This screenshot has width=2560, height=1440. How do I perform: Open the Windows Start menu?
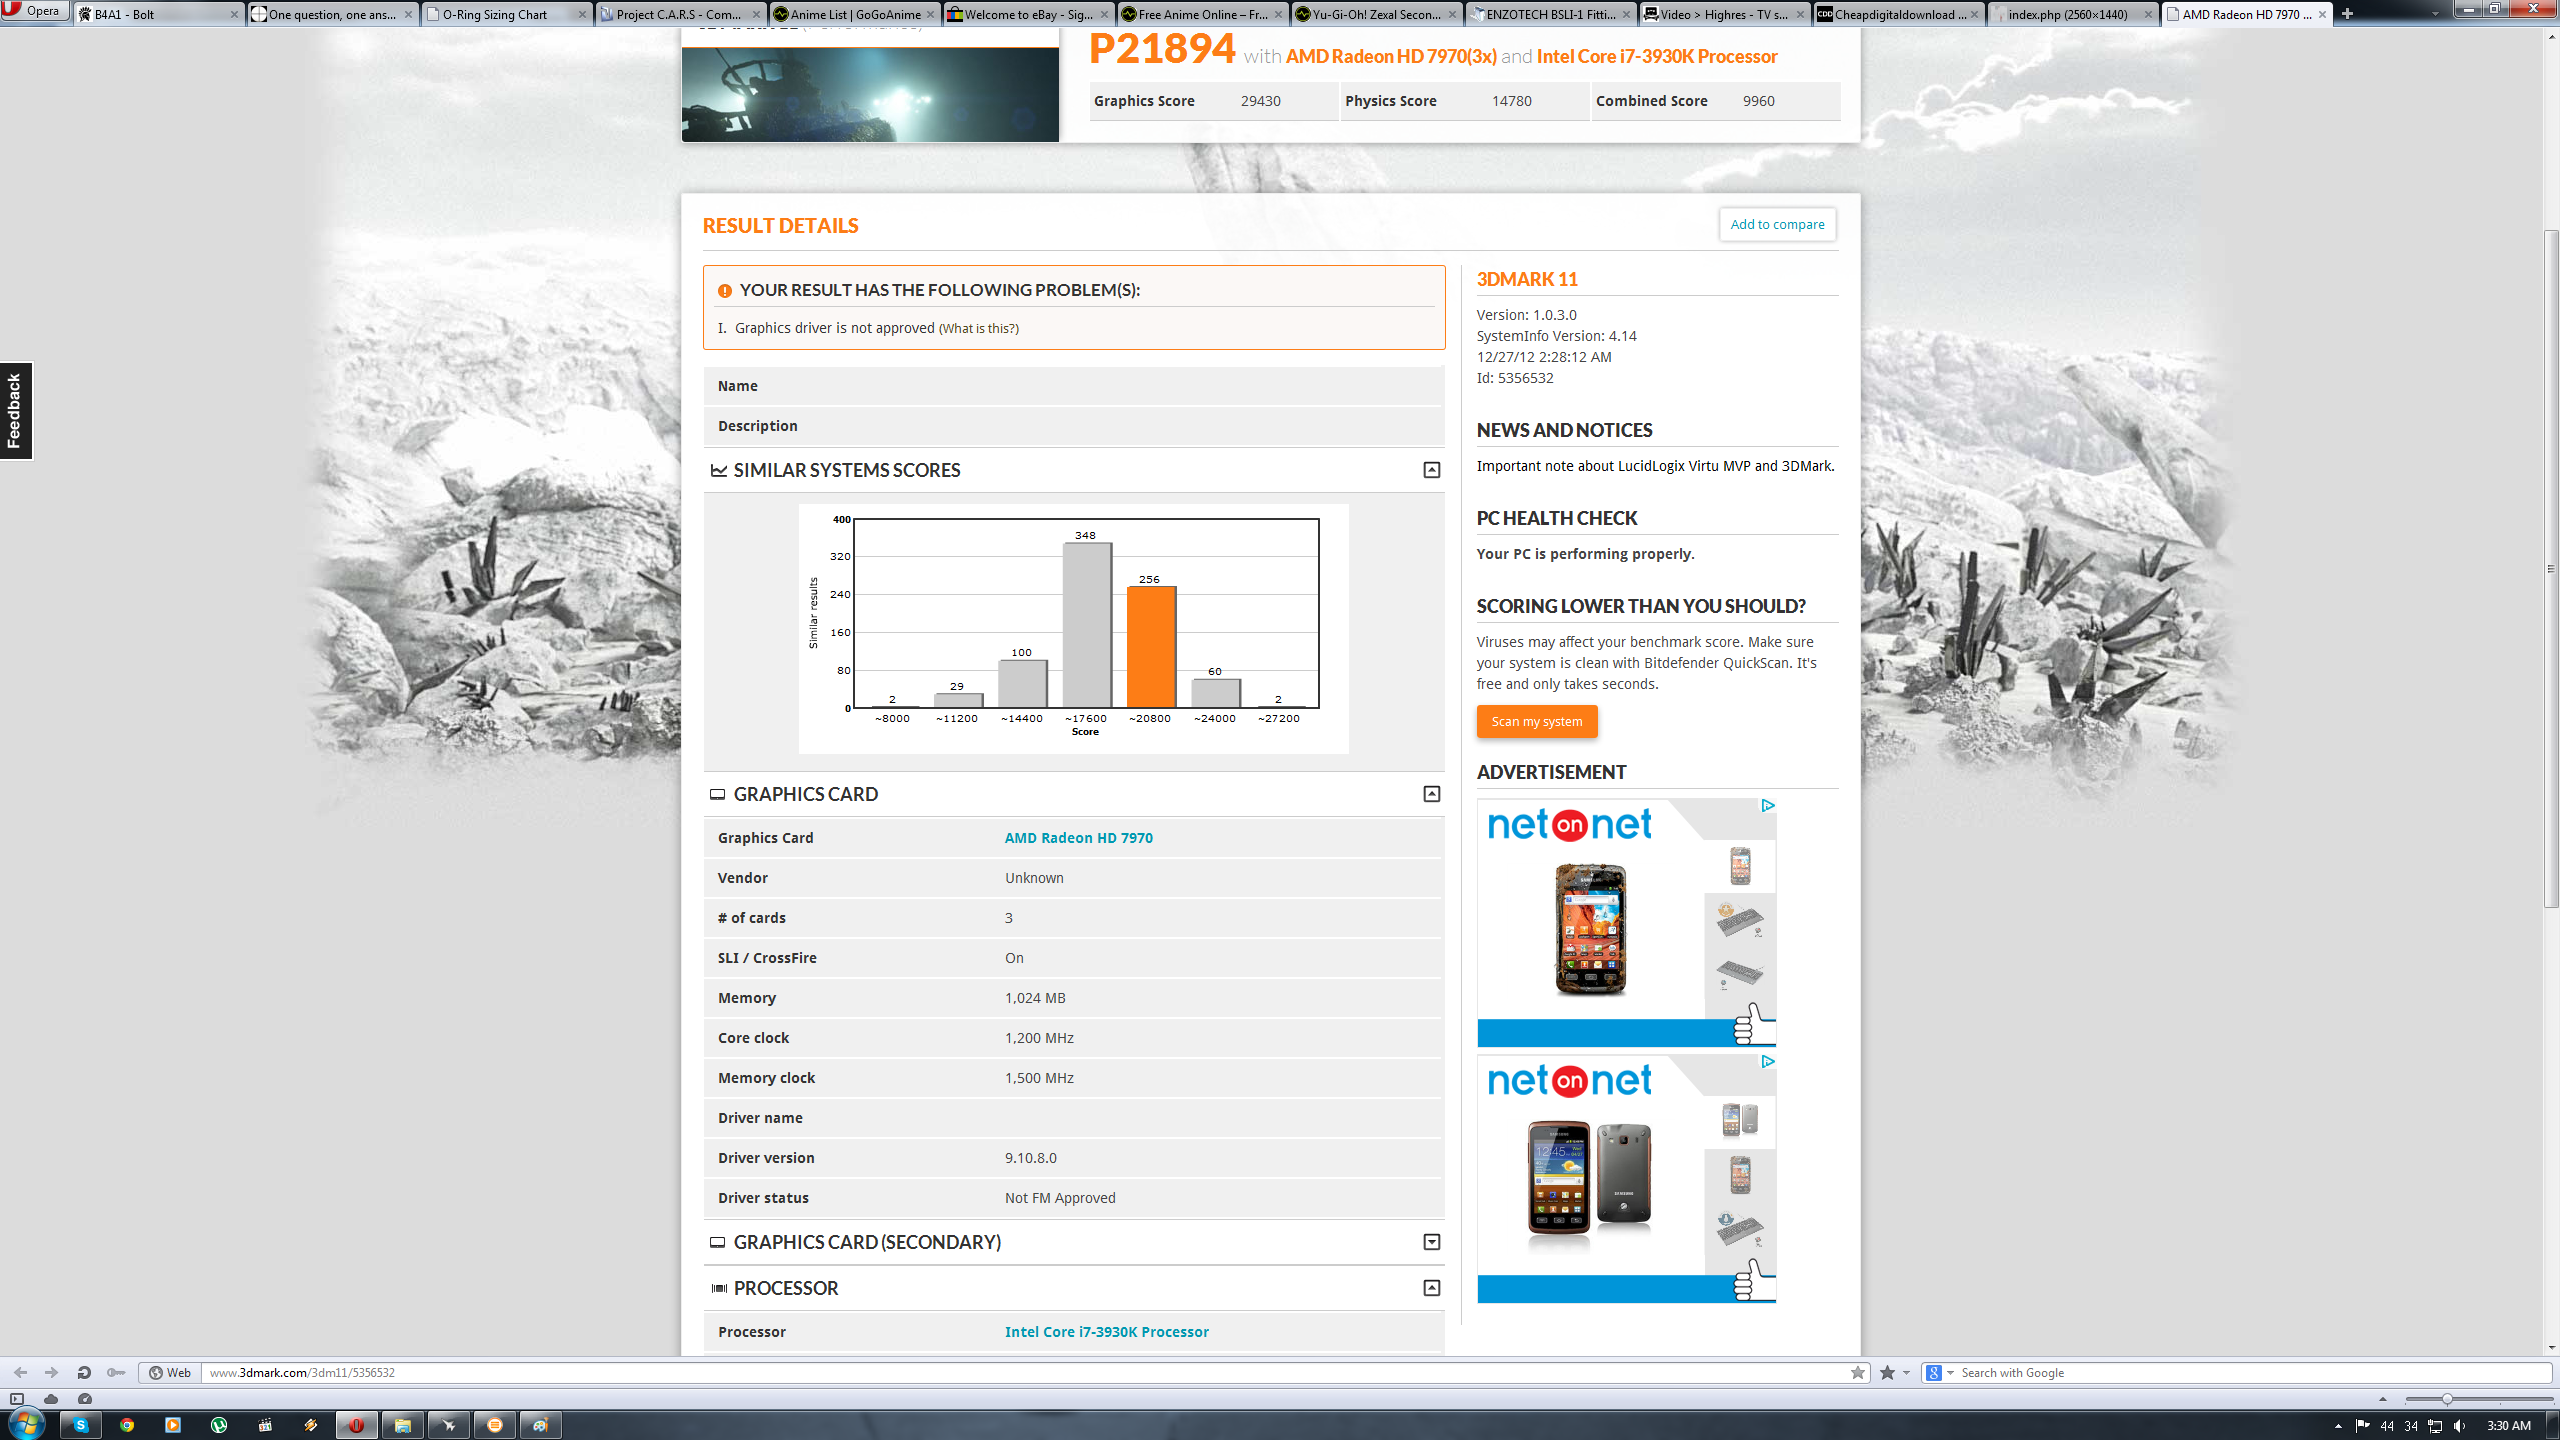[x=27, y=1424]
